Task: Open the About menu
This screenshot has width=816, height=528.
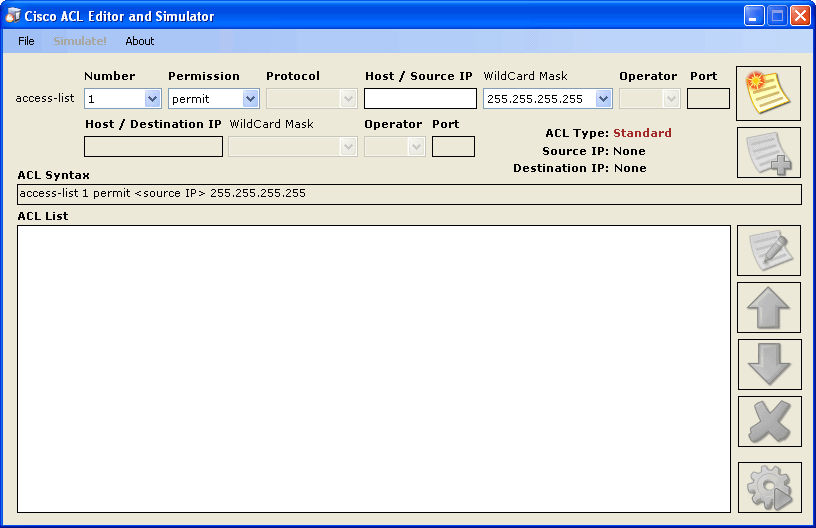Action: click(140, 41)
